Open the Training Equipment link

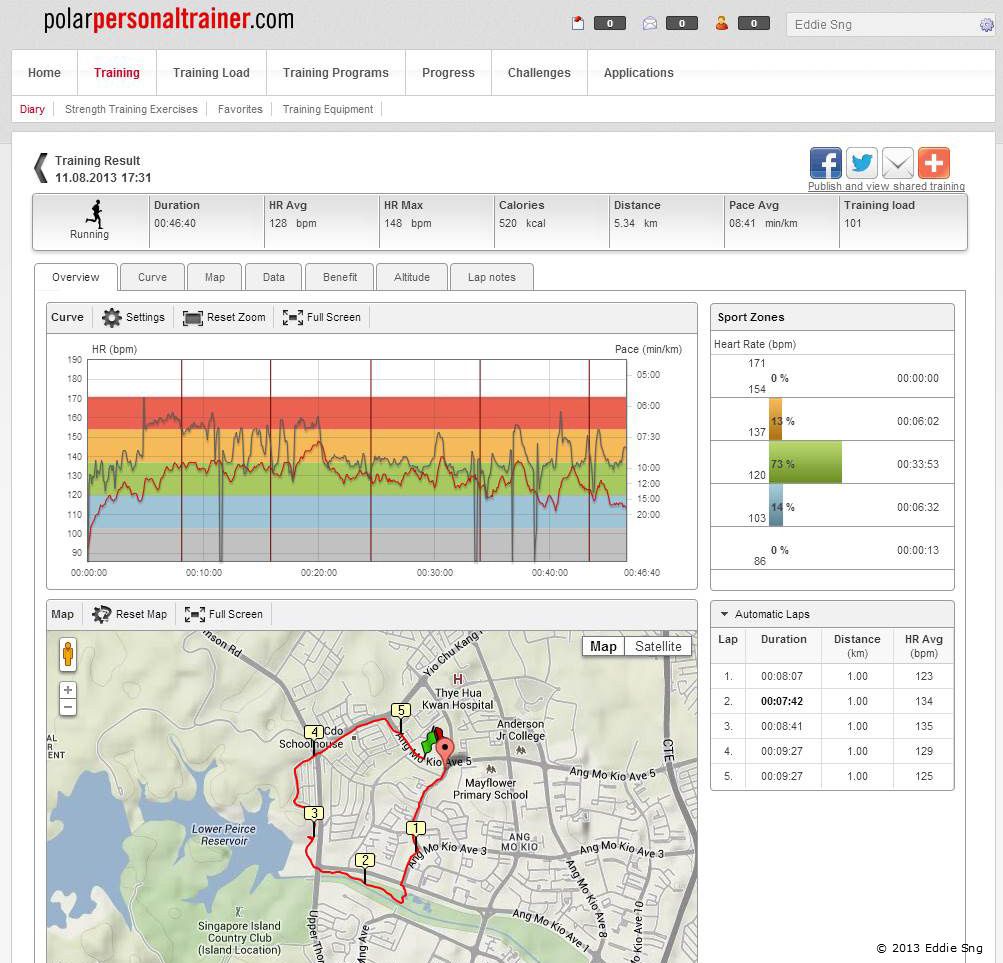(x=328, y=109)
